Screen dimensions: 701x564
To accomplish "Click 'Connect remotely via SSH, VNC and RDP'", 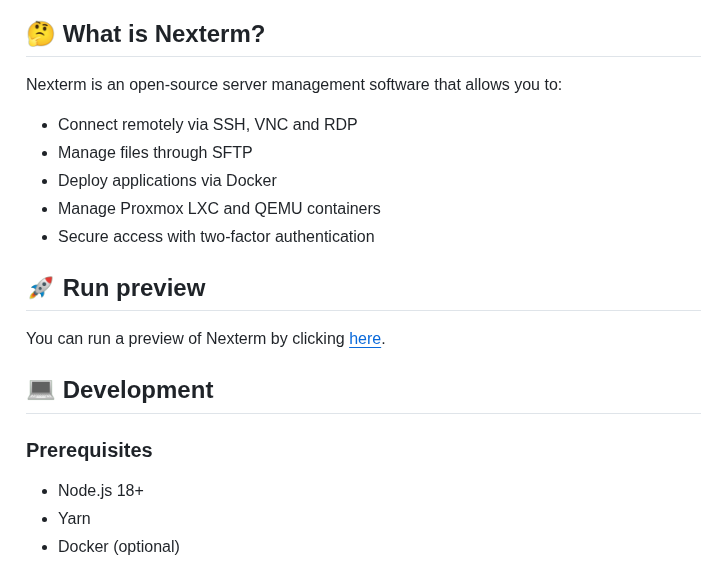I will coord(208,125).
